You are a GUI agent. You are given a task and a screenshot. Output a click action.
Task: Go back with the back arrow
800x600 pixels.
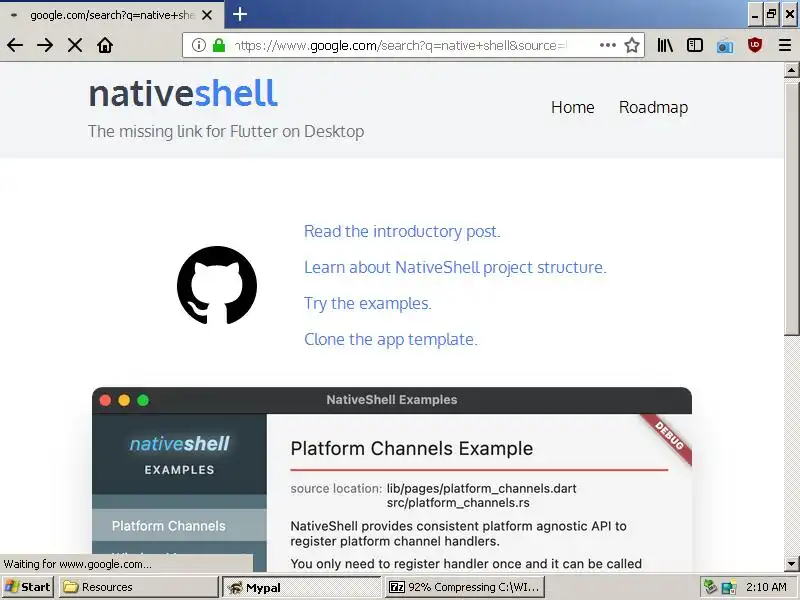15,45
